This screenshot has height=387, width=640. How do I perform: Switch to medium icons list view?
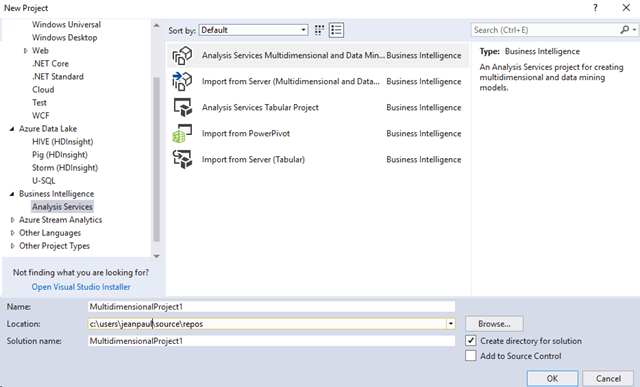tap(336, 30)
